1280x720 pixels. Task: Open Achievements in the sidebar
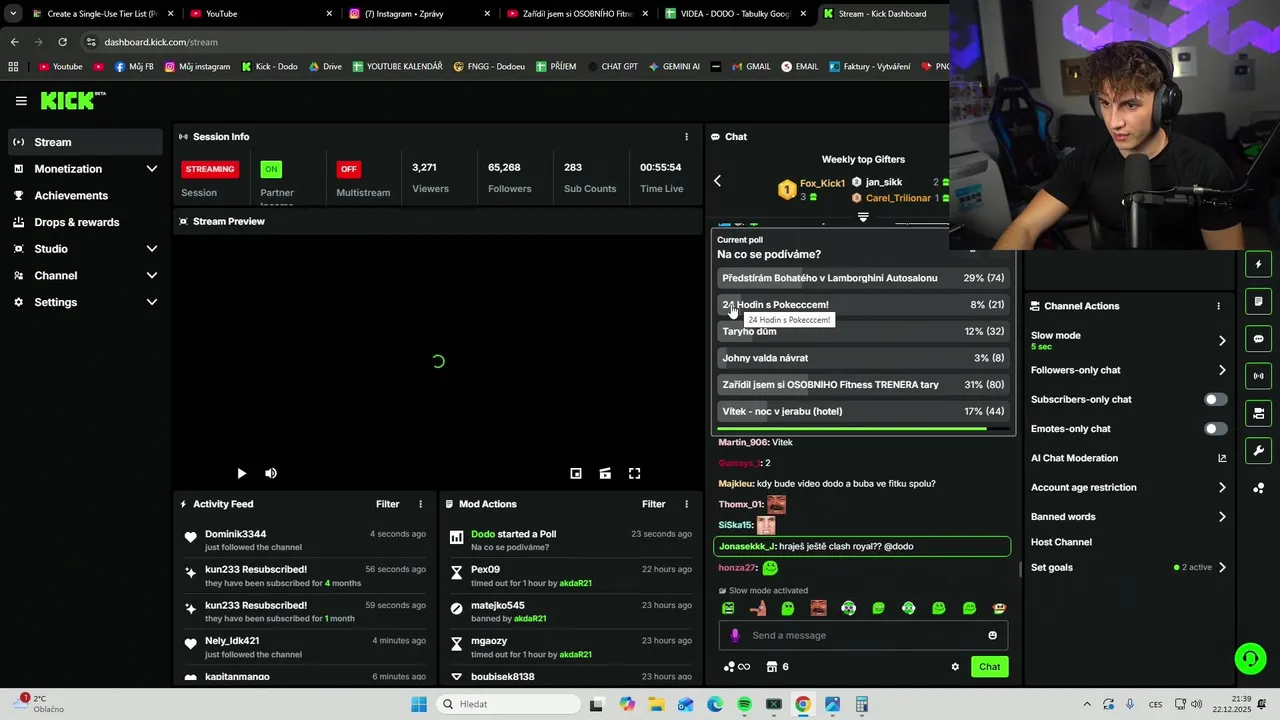[84, 196]
